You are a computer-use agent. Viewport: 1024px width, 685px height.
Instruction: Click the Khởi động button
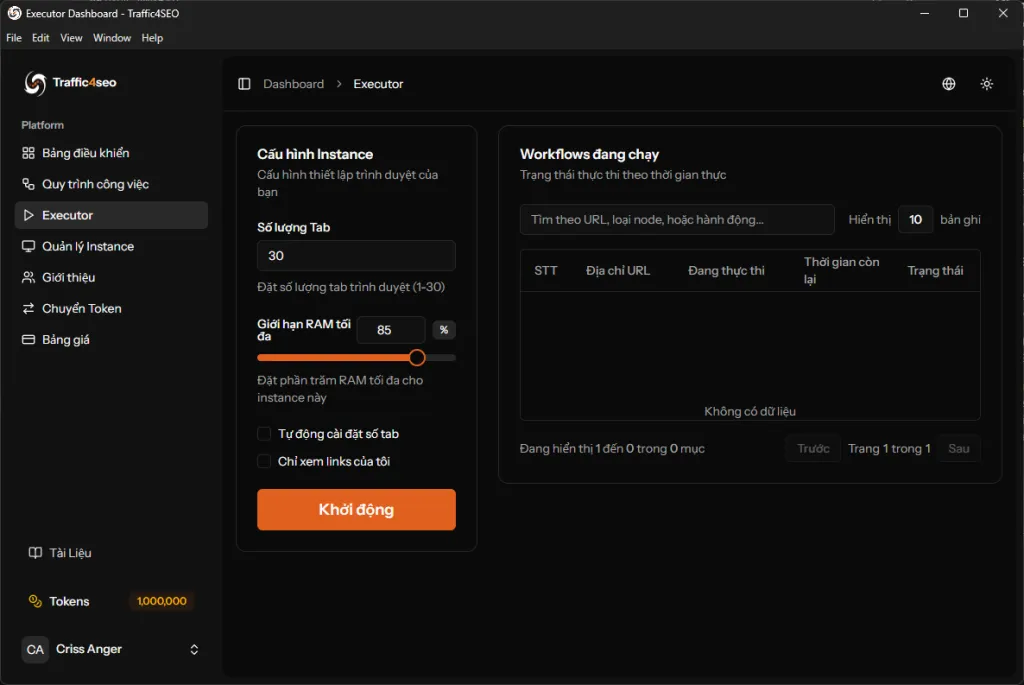click(x=357, y=509)
